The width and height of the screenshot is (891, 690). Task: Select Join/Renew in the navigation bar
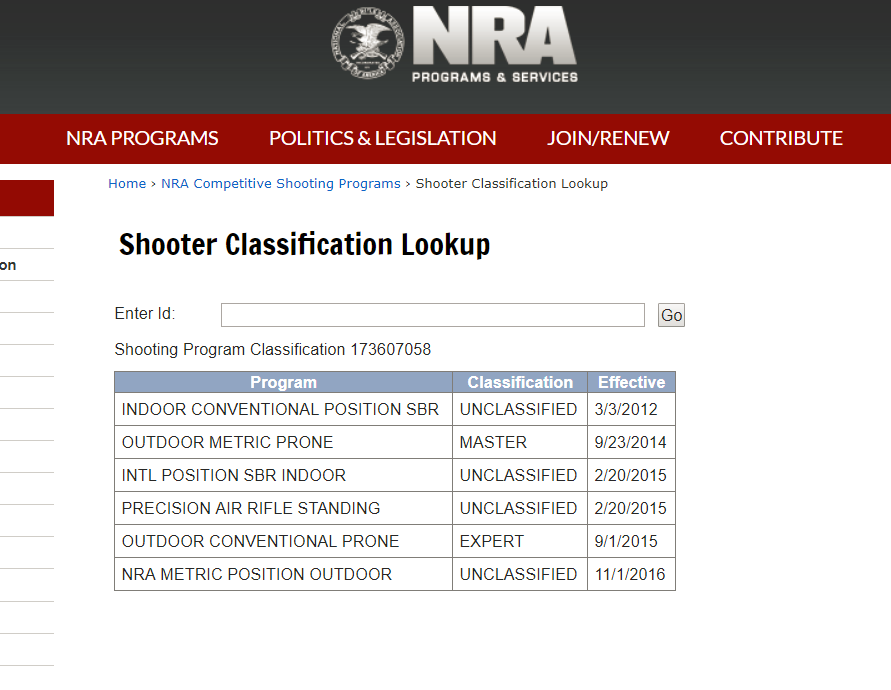pyautogui.click(x=608, y=138)
